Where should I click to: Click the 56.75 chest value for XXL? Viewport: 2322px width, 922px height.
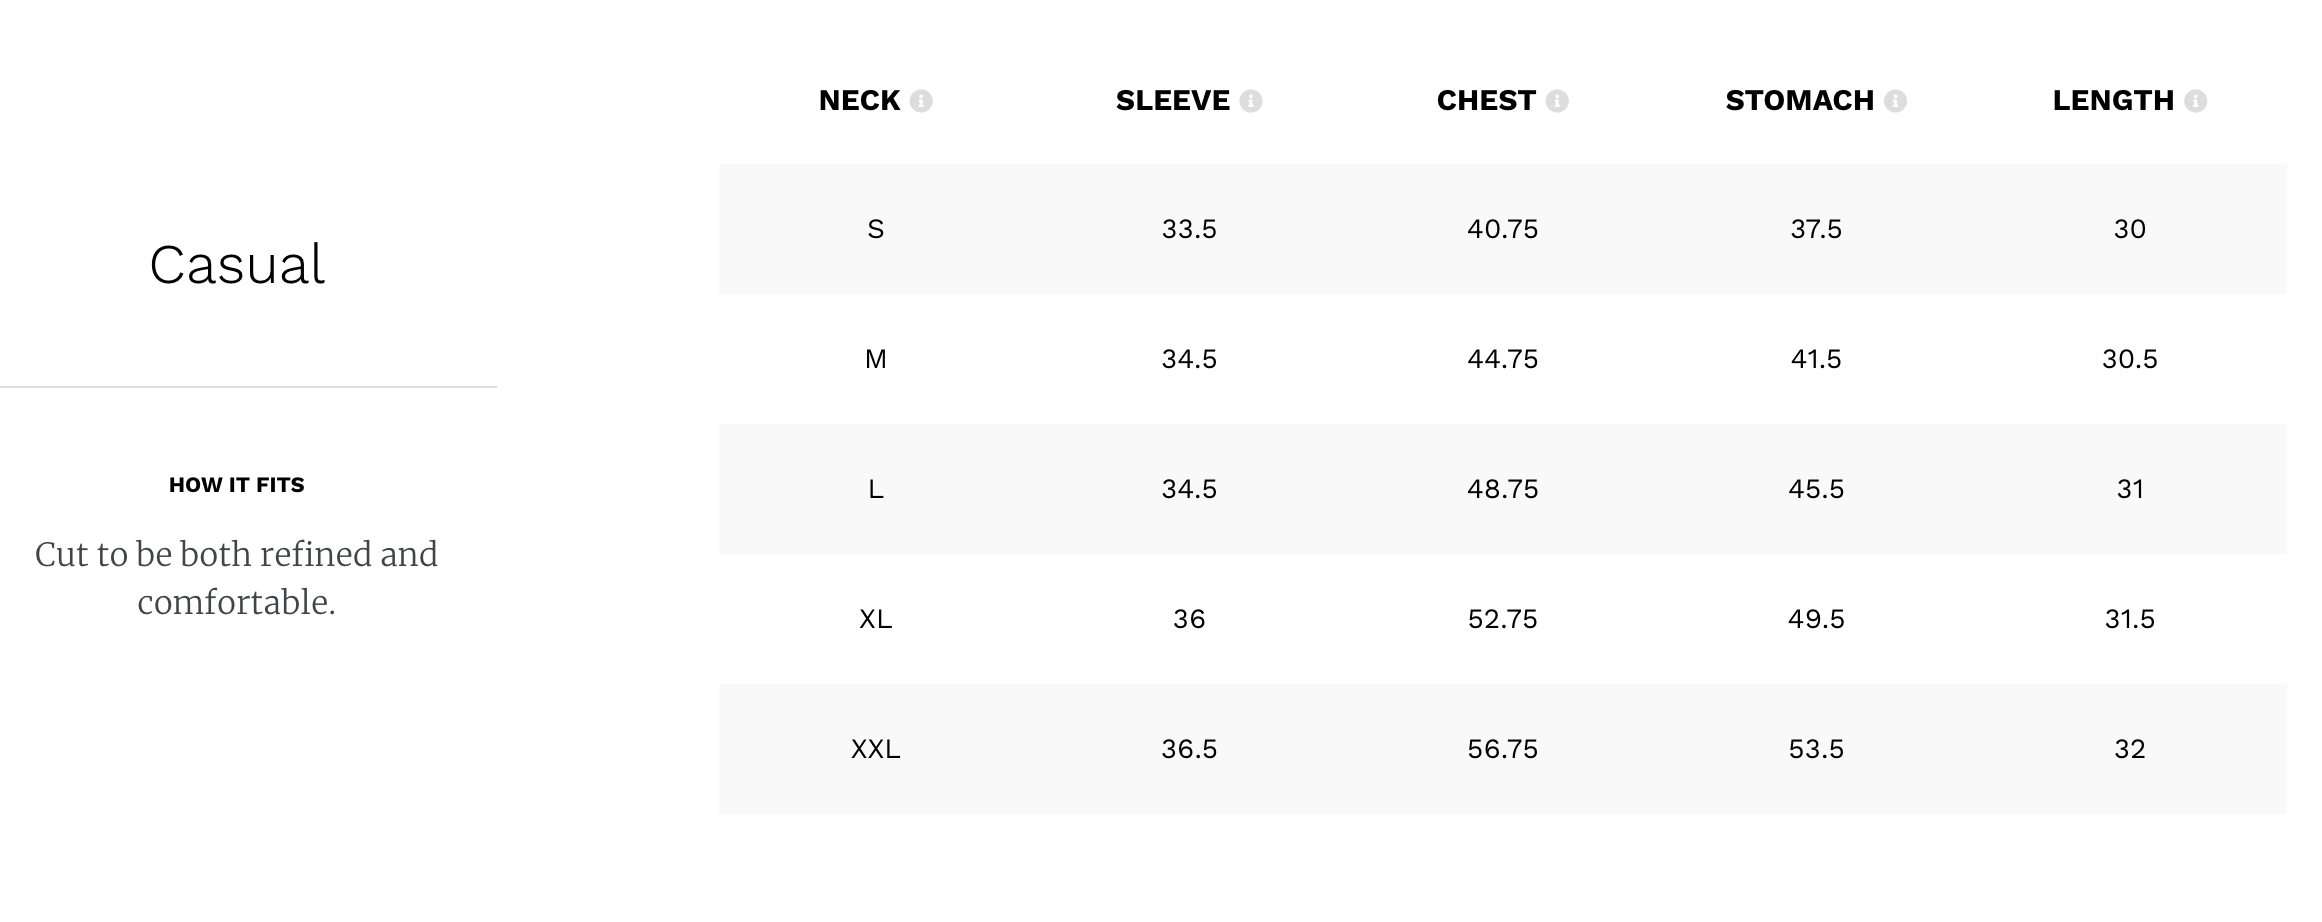(x=1502, y=750)
